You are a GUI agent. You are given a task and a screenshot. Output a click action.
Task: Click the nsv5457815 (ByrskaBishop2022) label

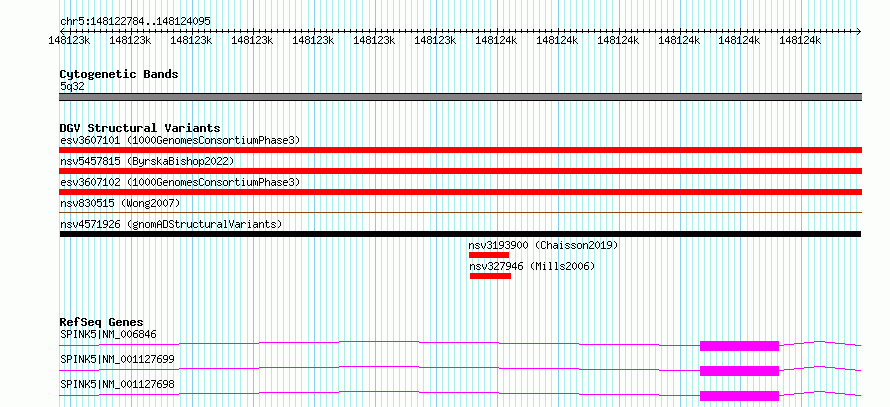(x=147, y=161)
